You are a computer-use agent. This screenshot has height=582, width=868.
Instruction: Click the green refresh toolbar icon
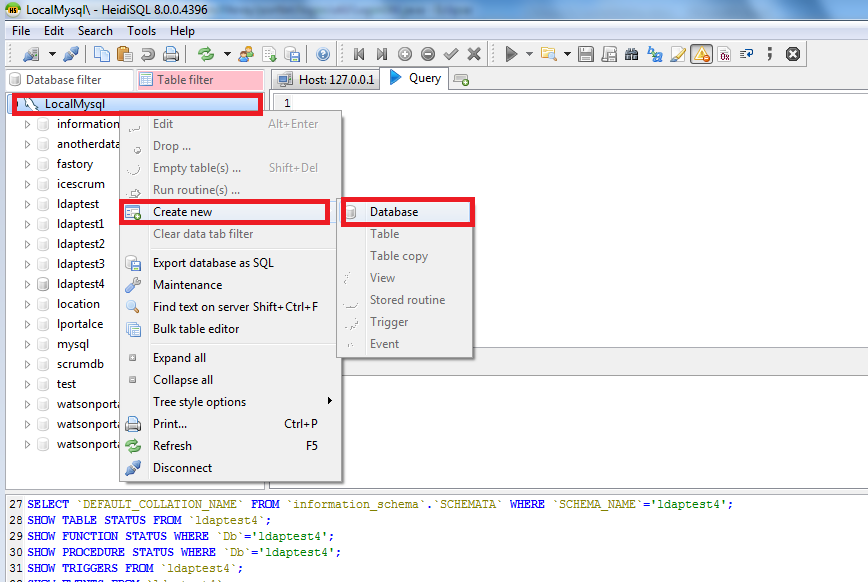(x=206, y=54)
